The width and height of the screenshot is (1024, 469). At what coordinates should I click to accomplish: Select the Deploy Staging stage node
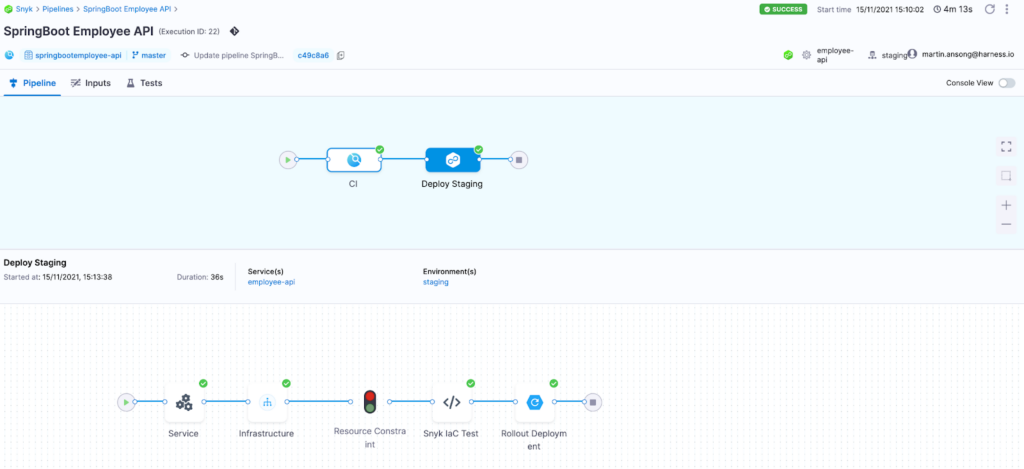pyautogui.click(x=453, y=160)
